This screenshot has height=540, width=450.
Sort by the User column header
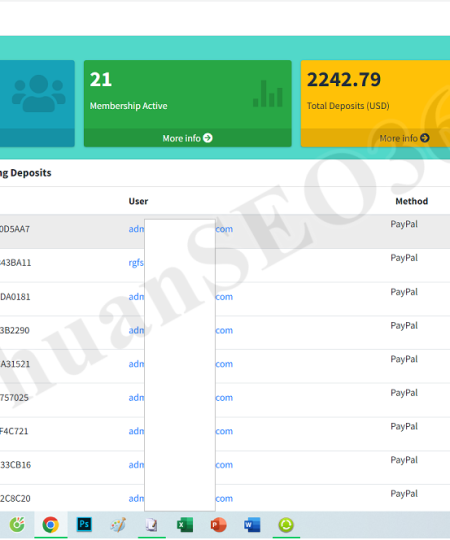tap(138, 201)
